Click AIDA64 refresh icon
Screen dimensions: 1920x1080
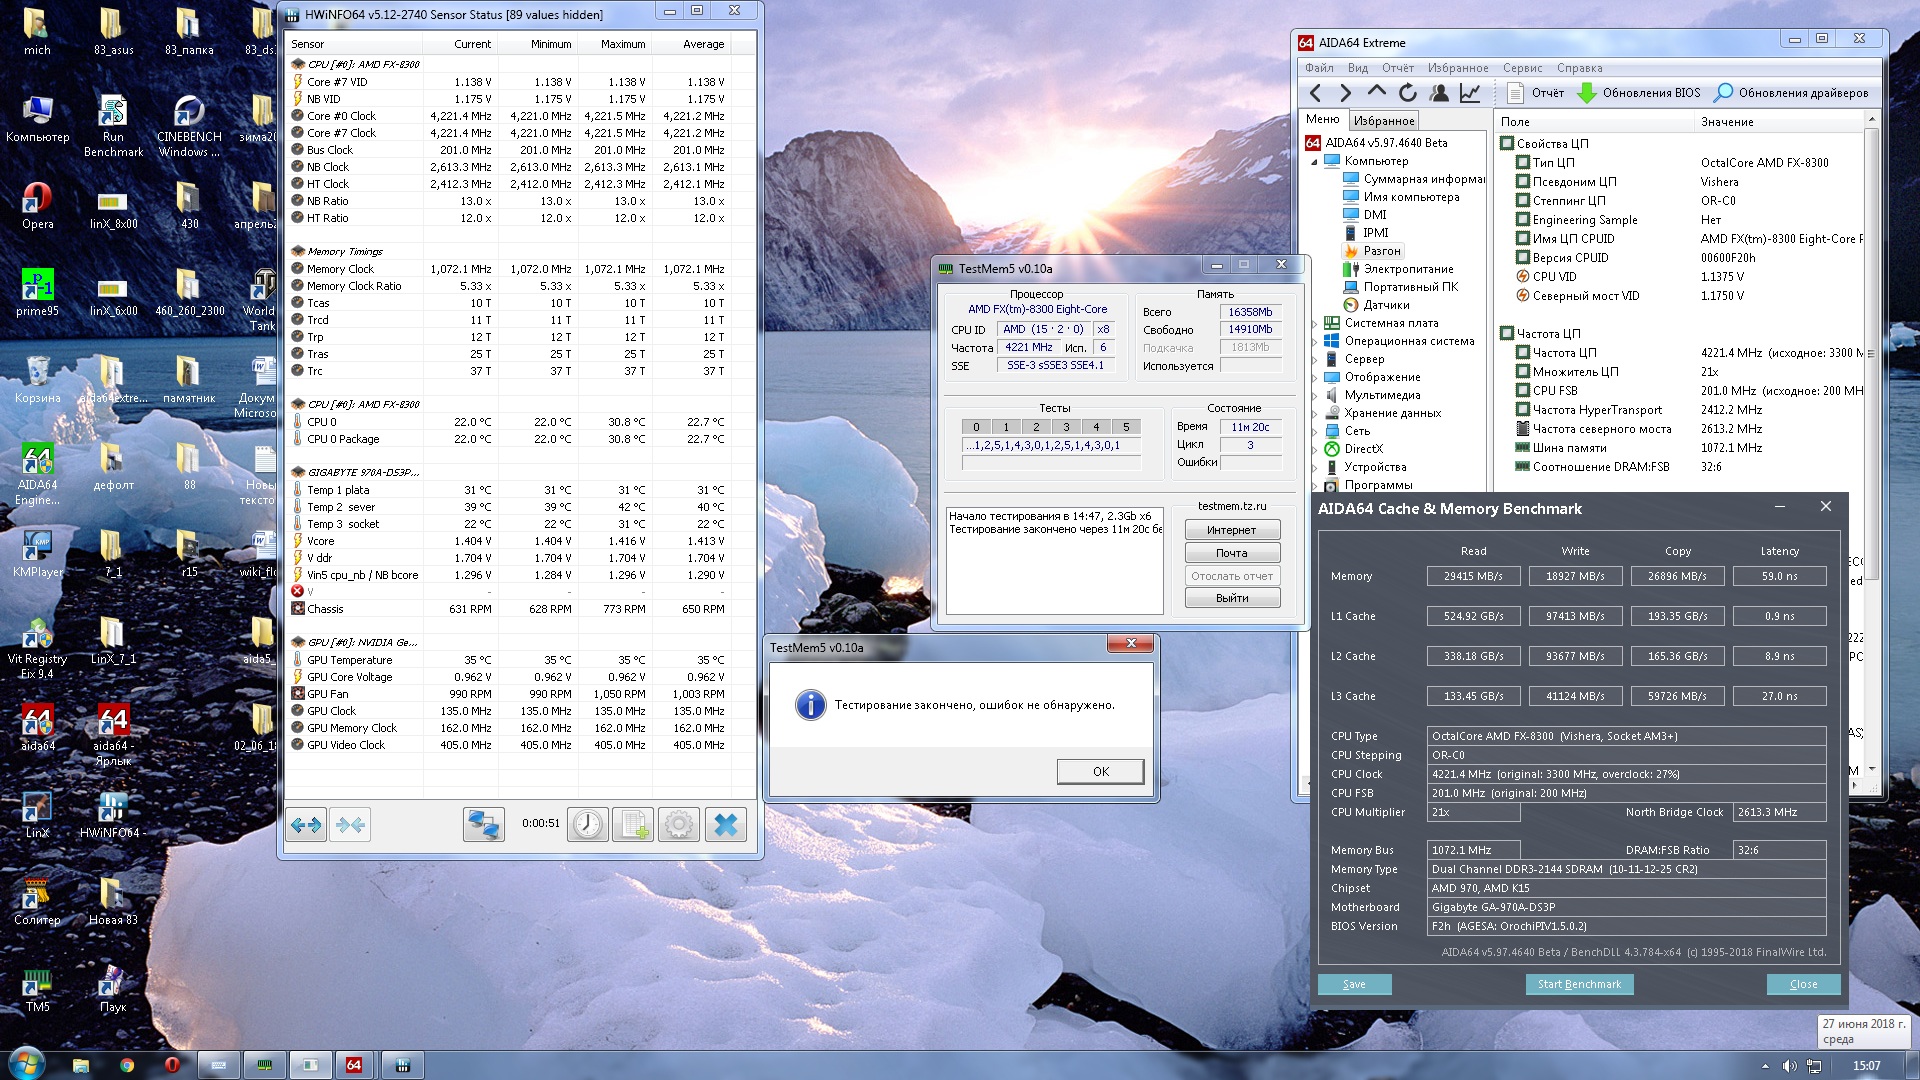[x=1408, y=93]
